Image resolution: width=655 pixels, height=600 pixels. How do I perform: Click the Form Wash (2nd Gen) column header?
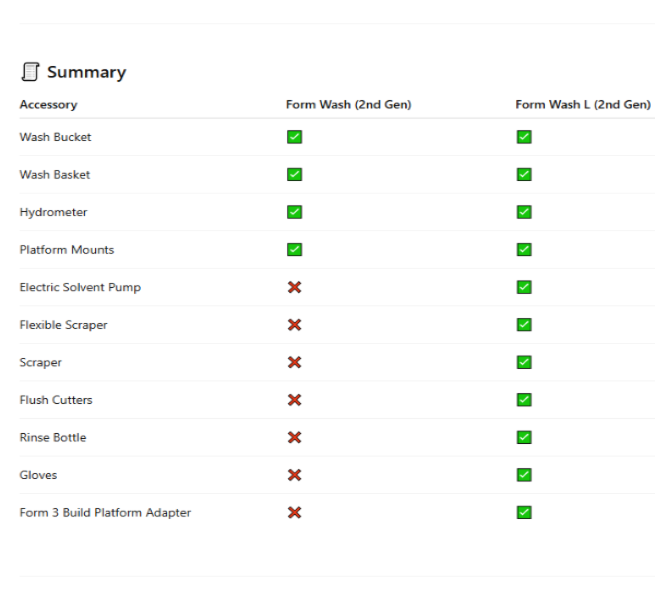[348, 104]
